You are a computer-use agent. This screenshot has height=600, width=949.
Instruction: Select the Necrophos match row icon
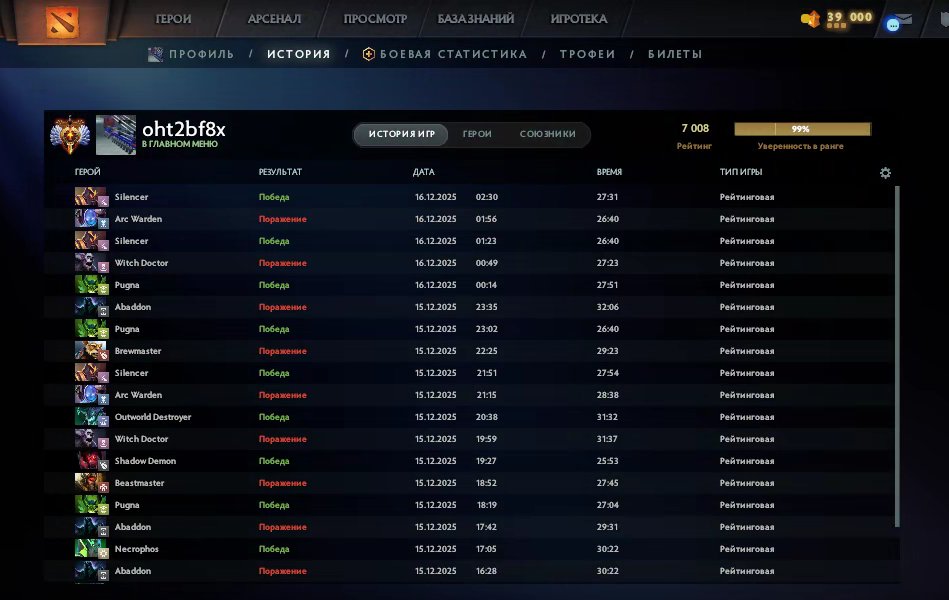(91, 549)
